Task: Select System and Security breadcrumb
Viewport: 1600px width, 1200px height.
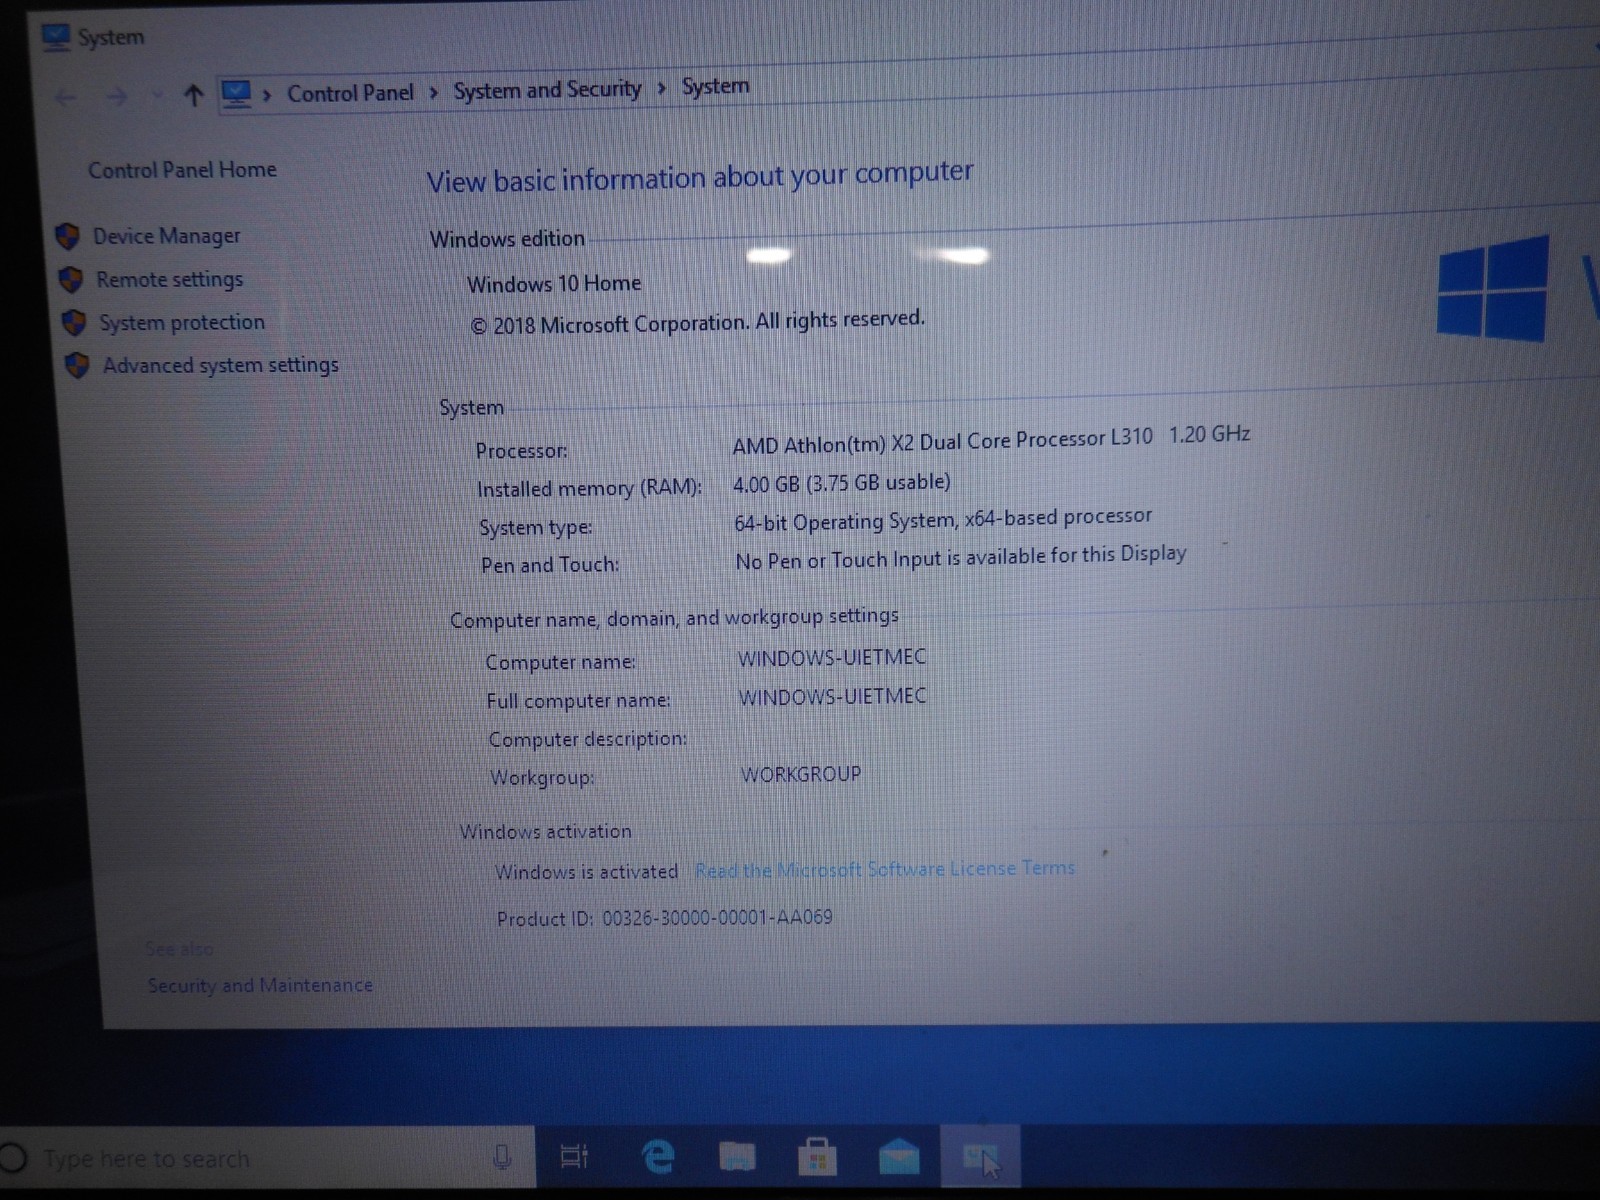Action: (547, 90)
